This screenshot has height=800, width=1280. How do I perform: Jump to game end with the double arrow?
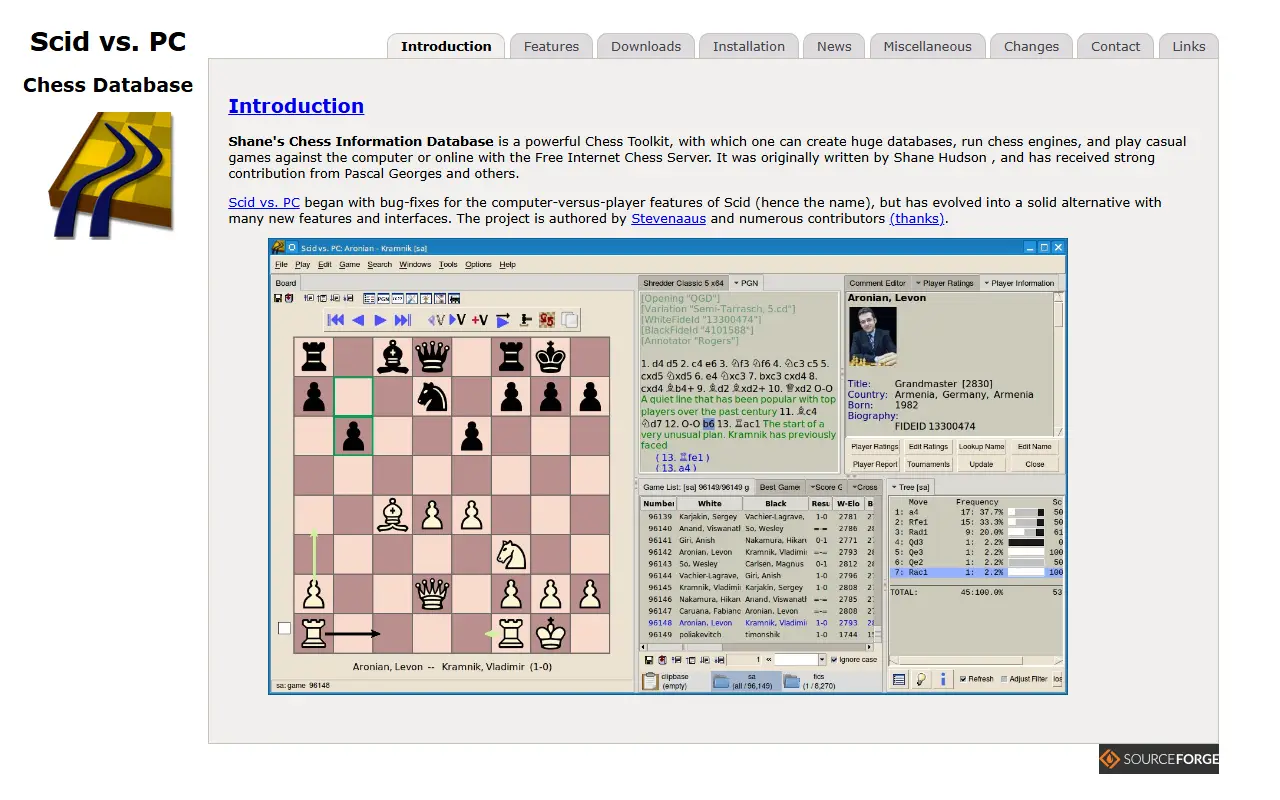[x=403, y=320]
